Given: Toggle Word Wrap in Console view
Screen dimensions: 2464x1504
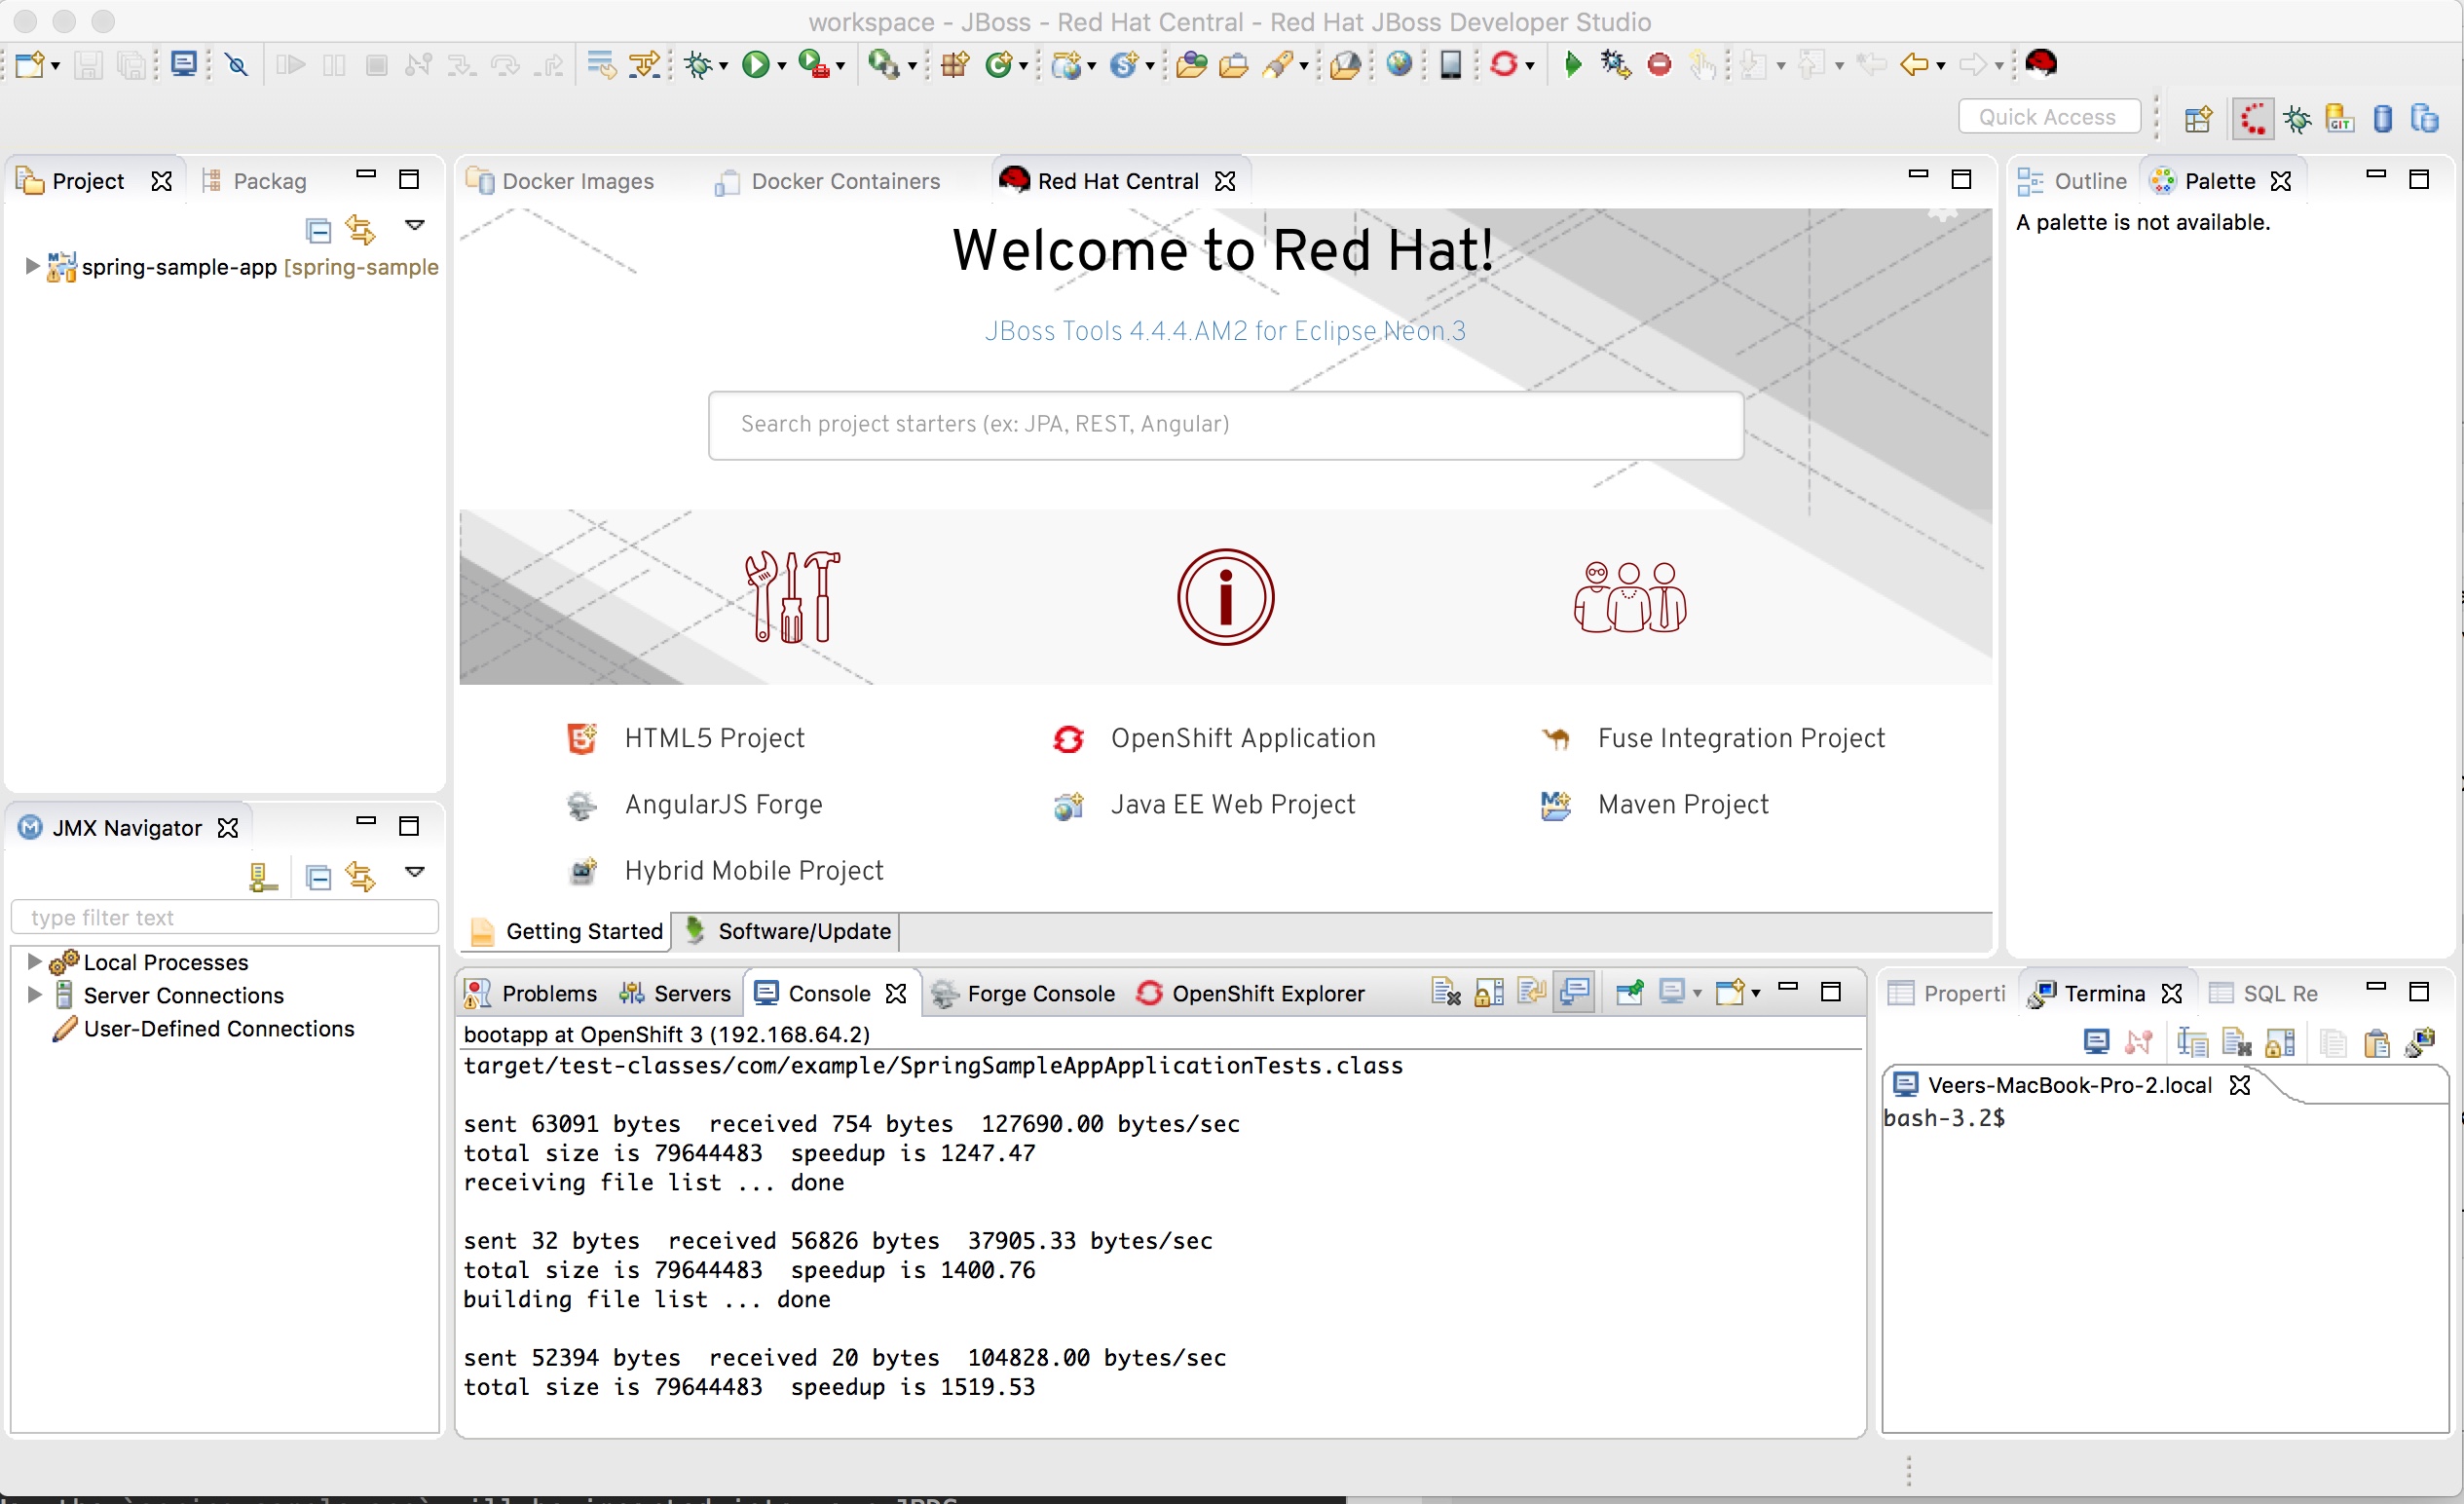Looking at the screenshot, I should 1531,992.
